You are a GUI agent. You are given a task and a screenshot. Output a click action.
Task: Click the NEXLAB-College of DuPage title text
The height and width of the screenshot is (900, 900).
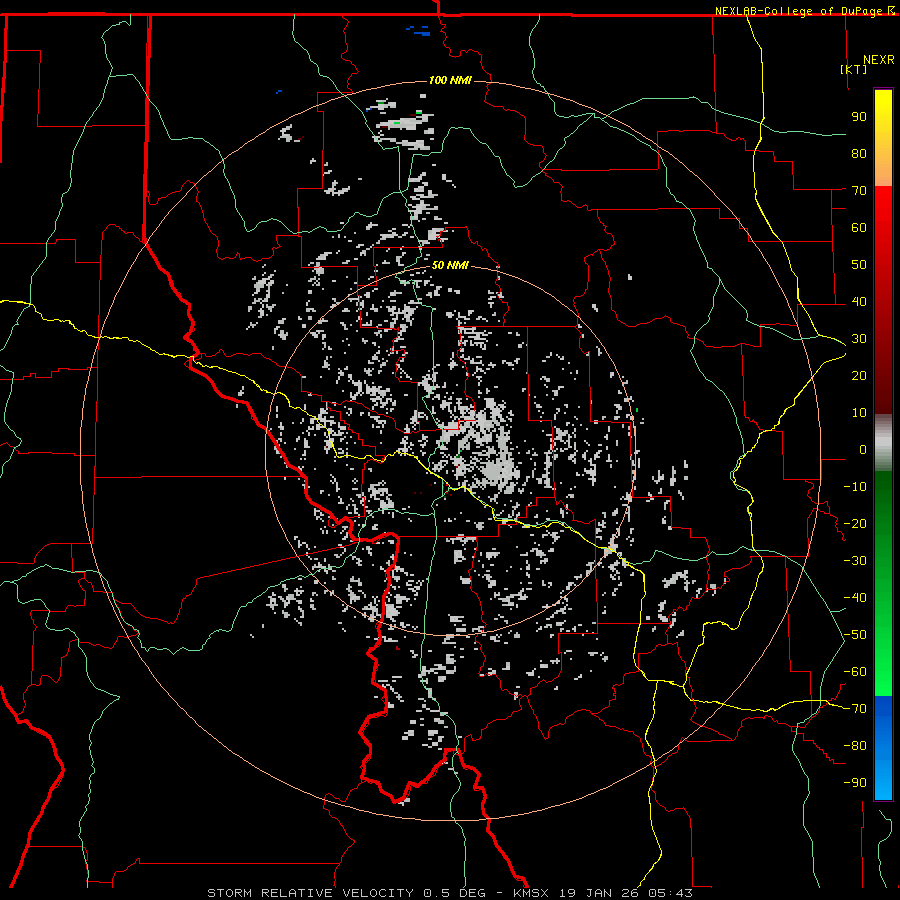[x=800, y=11]
